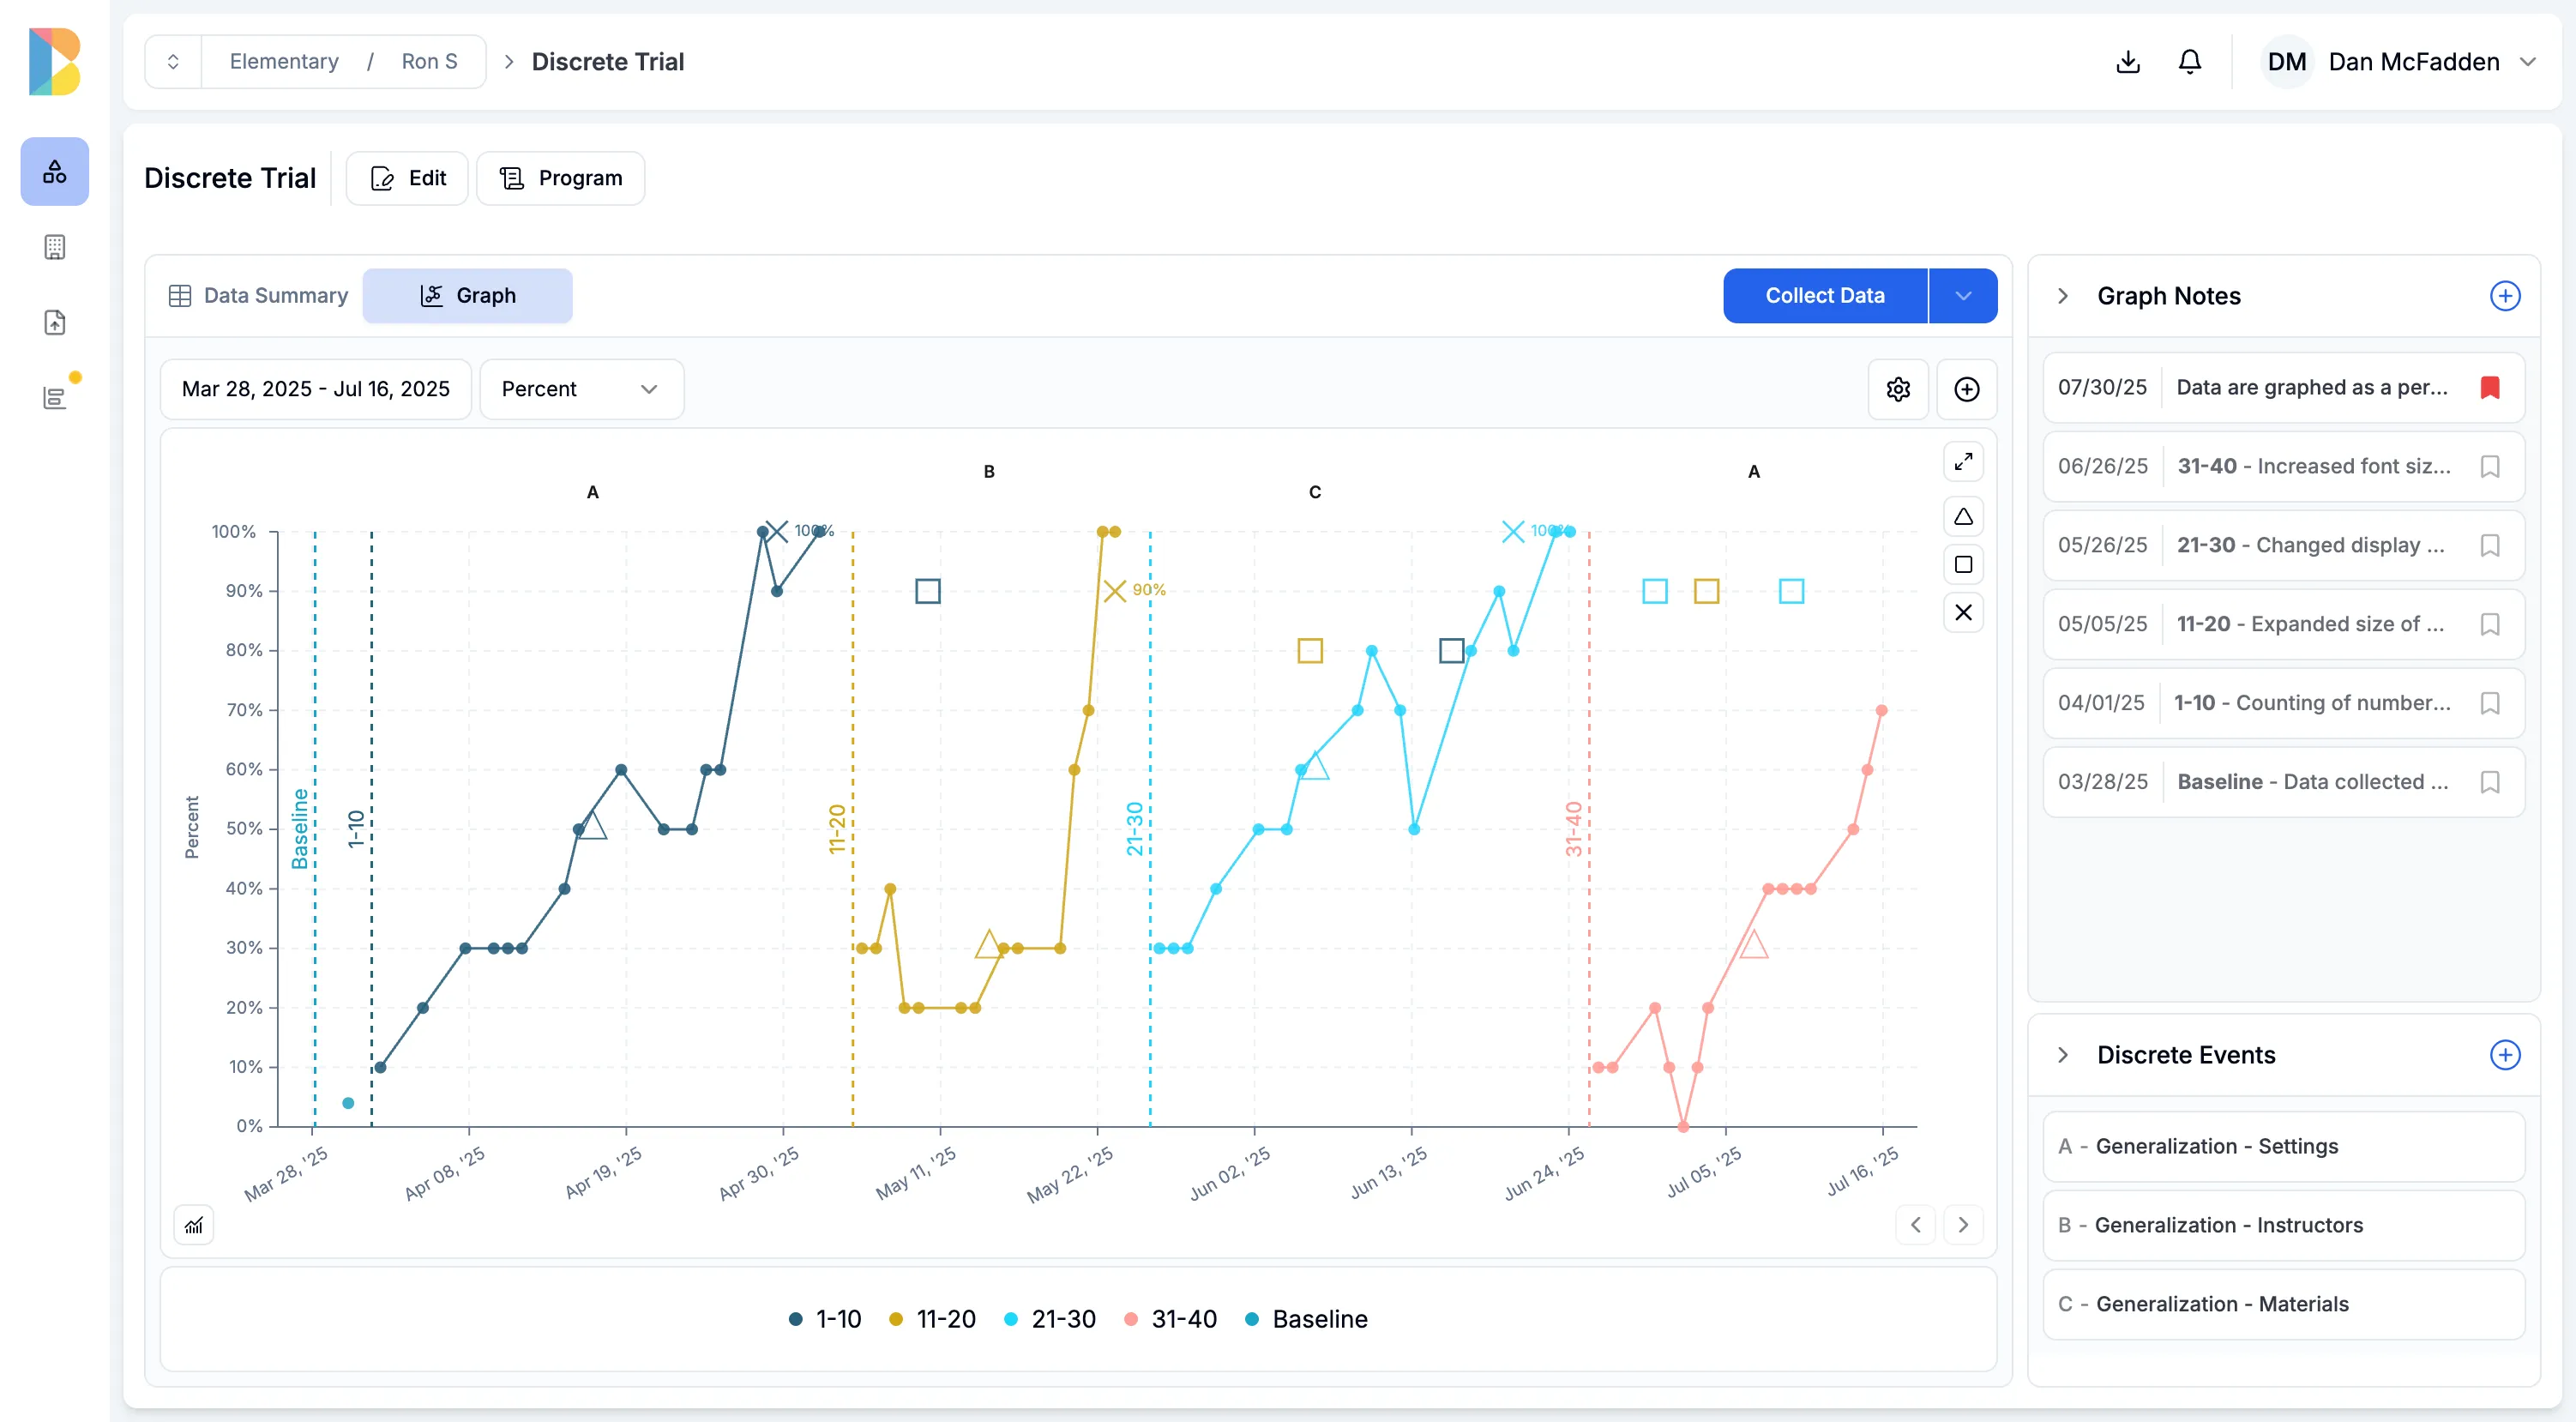Bookmark the 05/26/25 graph note
The height and width of the screenshot is (1422, 2576).
coord(2490,546)
